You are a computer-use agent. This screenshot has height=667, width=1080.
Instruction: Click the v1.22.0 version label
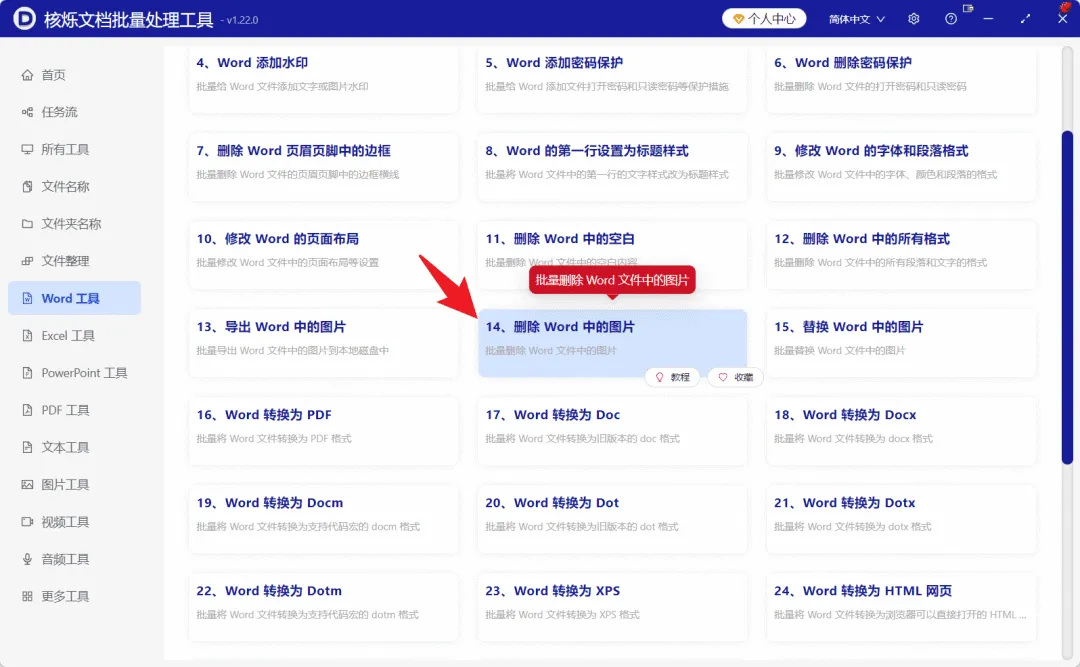242,21
